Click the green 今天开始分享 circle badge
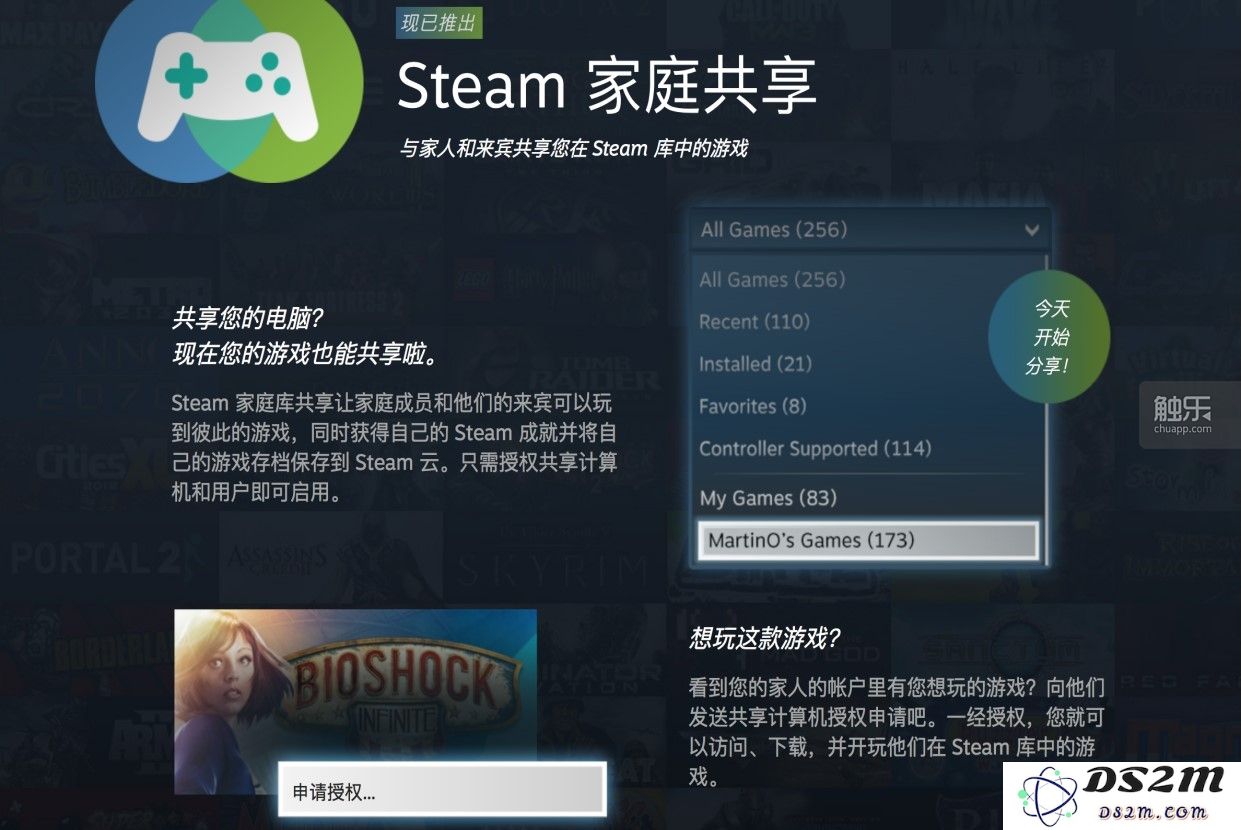Viewport: 1241px width, 830px height. pos(1048,337)
